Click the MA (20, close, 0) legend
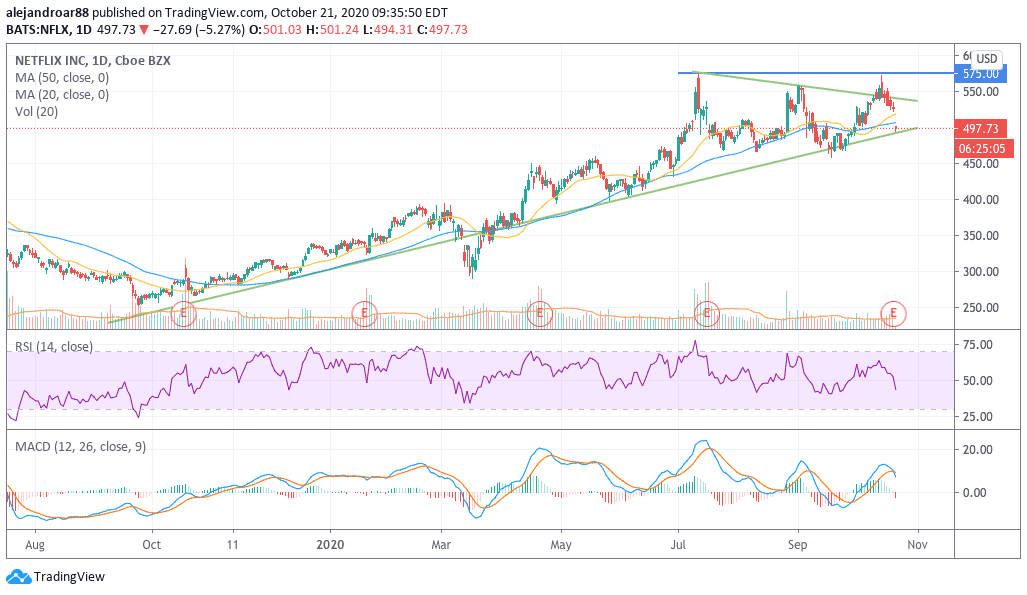1027x595 pixels. point(62,94)
